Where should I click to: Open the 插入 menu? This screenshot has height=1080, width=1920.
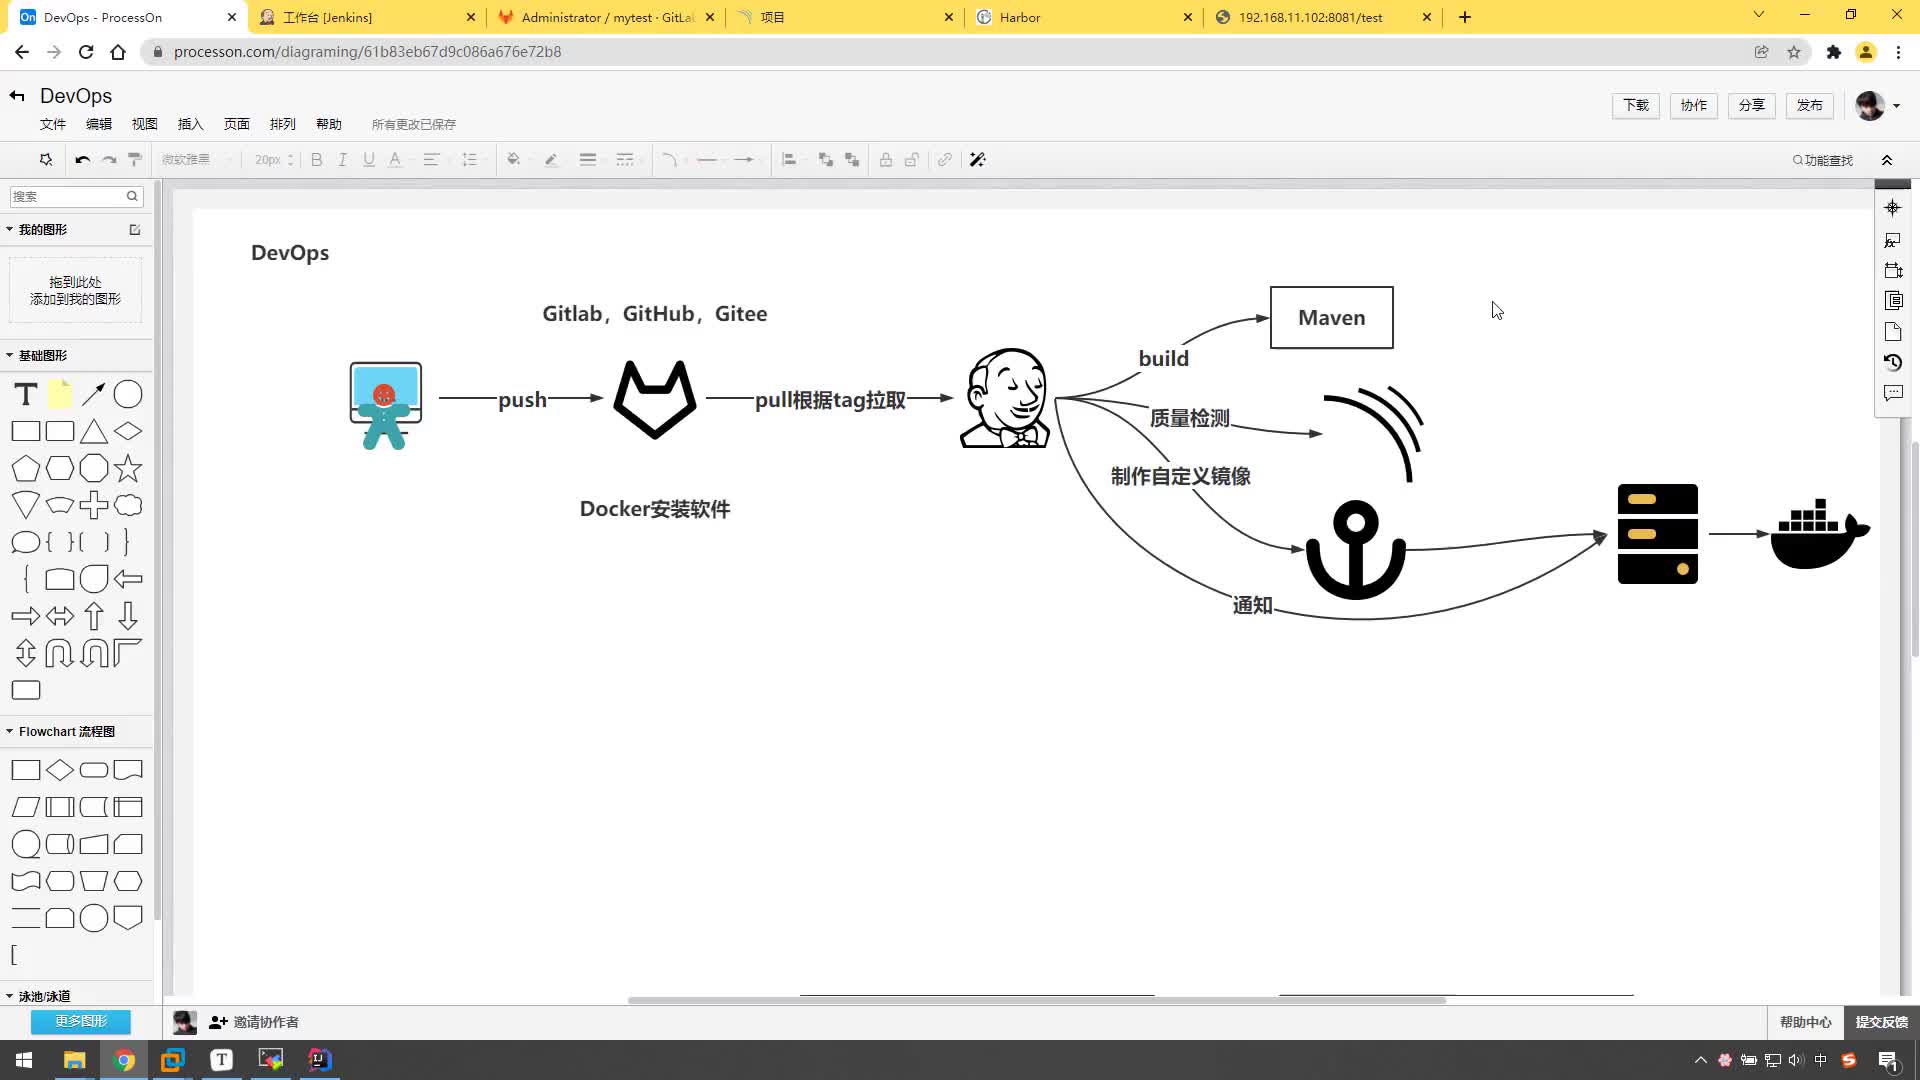click(191, 124)
